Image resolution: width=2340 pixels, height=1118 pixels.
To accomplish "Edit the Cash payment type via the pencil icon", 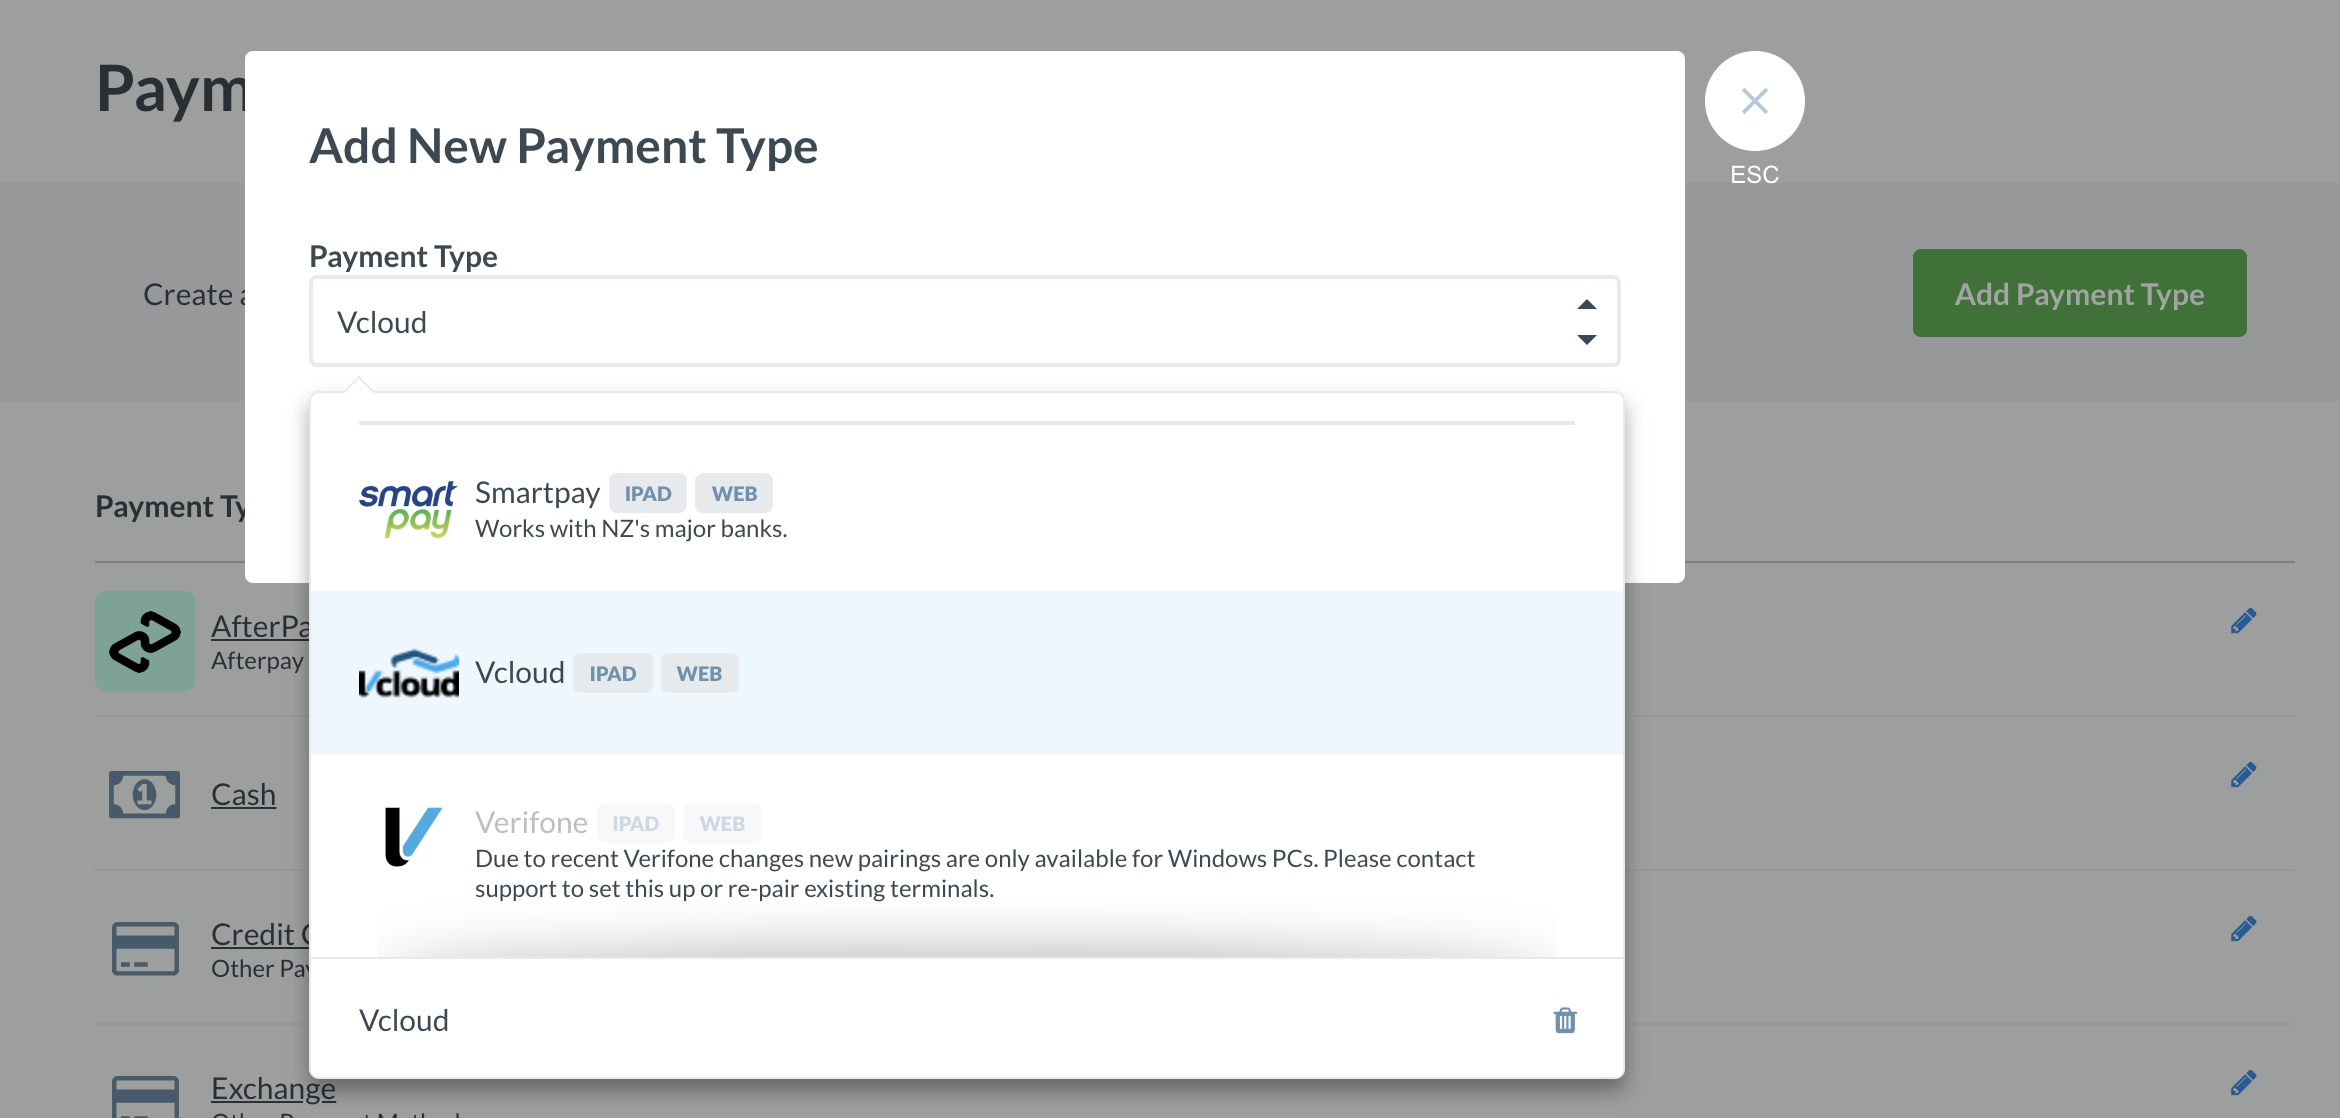I will point(2243,775).
